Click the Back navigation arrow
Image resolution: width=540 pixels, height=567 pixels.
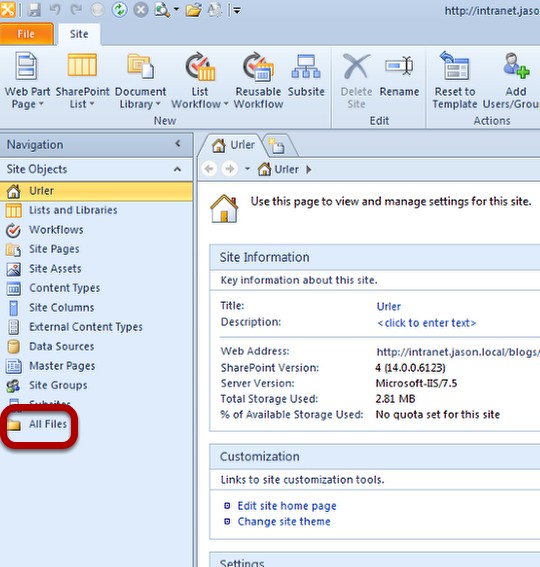pos(209,169)
